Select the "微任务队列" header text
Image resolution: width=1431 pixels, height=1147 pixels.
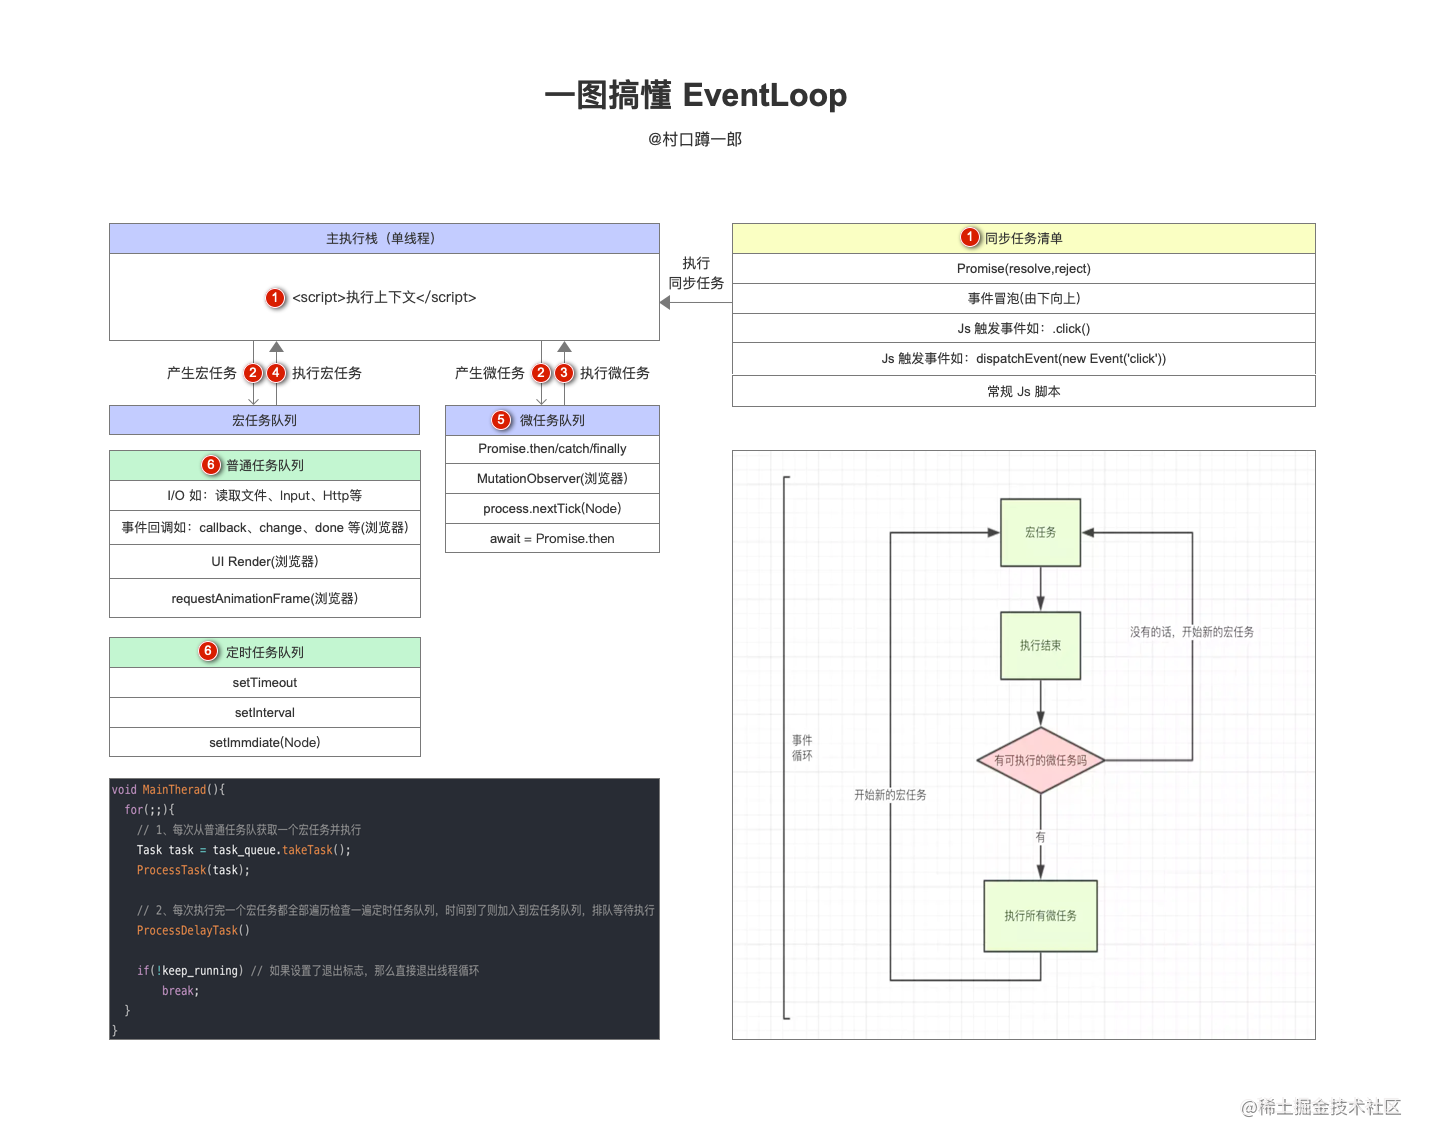[552, 420]
